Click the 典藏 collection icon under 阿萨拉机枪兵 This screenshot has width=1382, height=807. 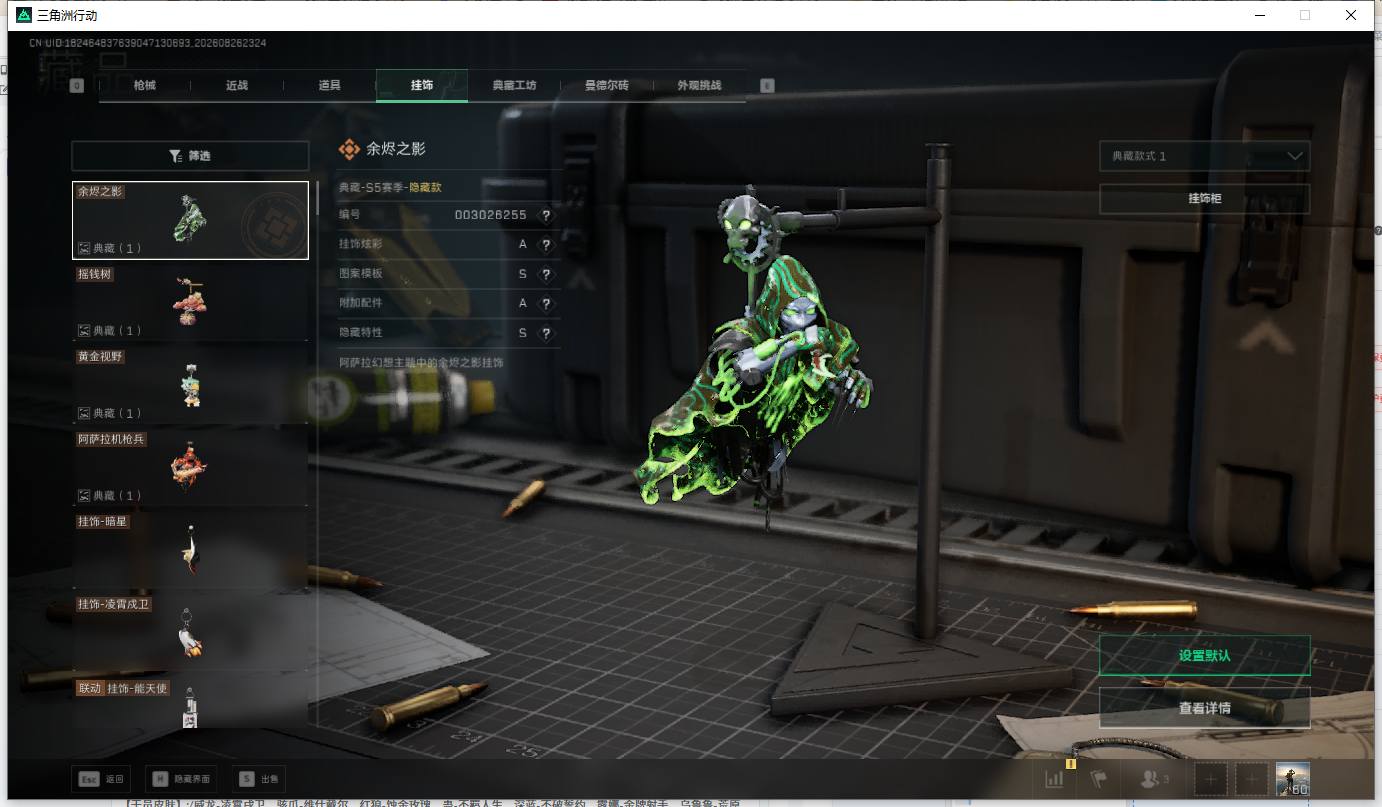(x=84, y=495)
